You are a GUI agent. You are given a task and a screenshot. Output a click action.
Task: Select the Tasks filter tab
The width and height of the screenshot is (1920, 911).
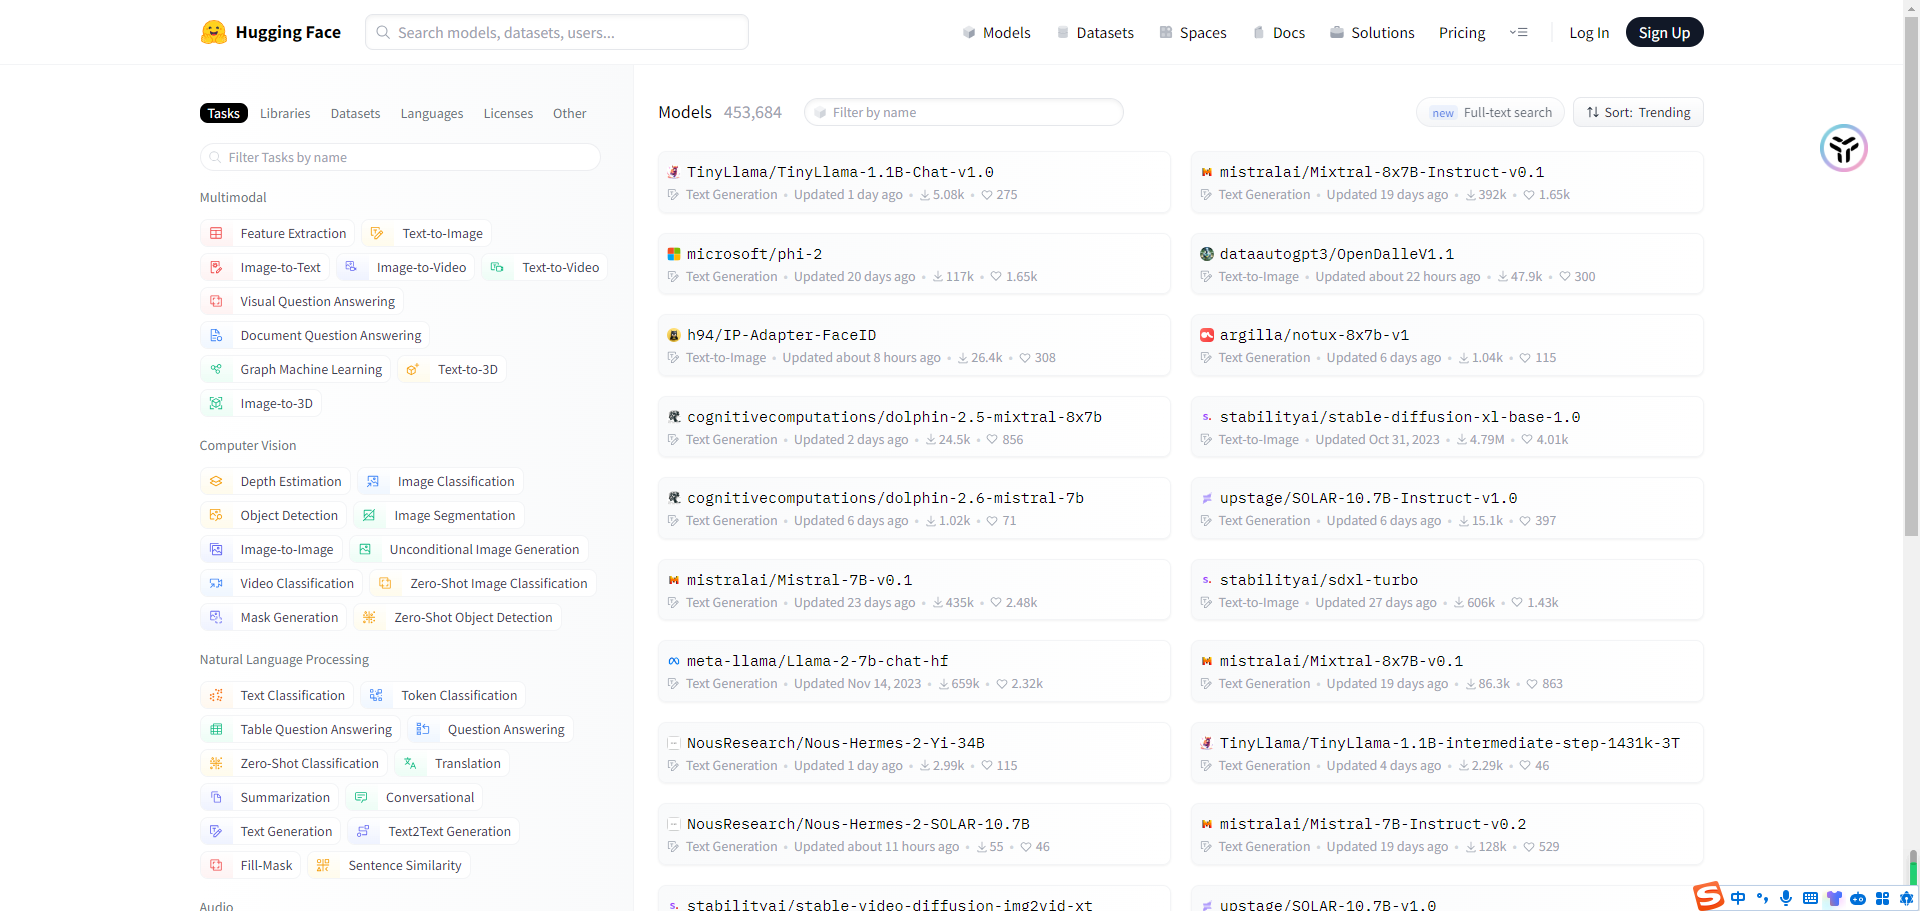(224, 113)
